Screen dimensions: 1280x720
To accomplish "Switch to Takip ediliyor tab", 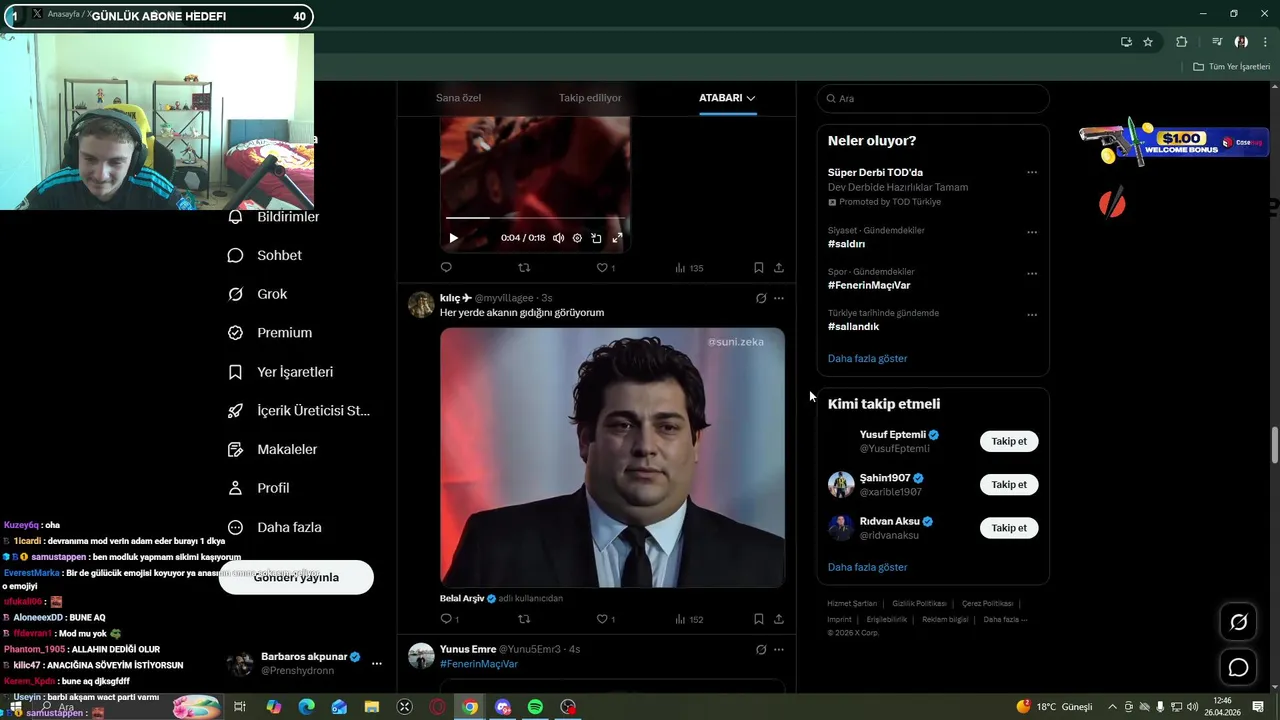I will pos(590,98).
